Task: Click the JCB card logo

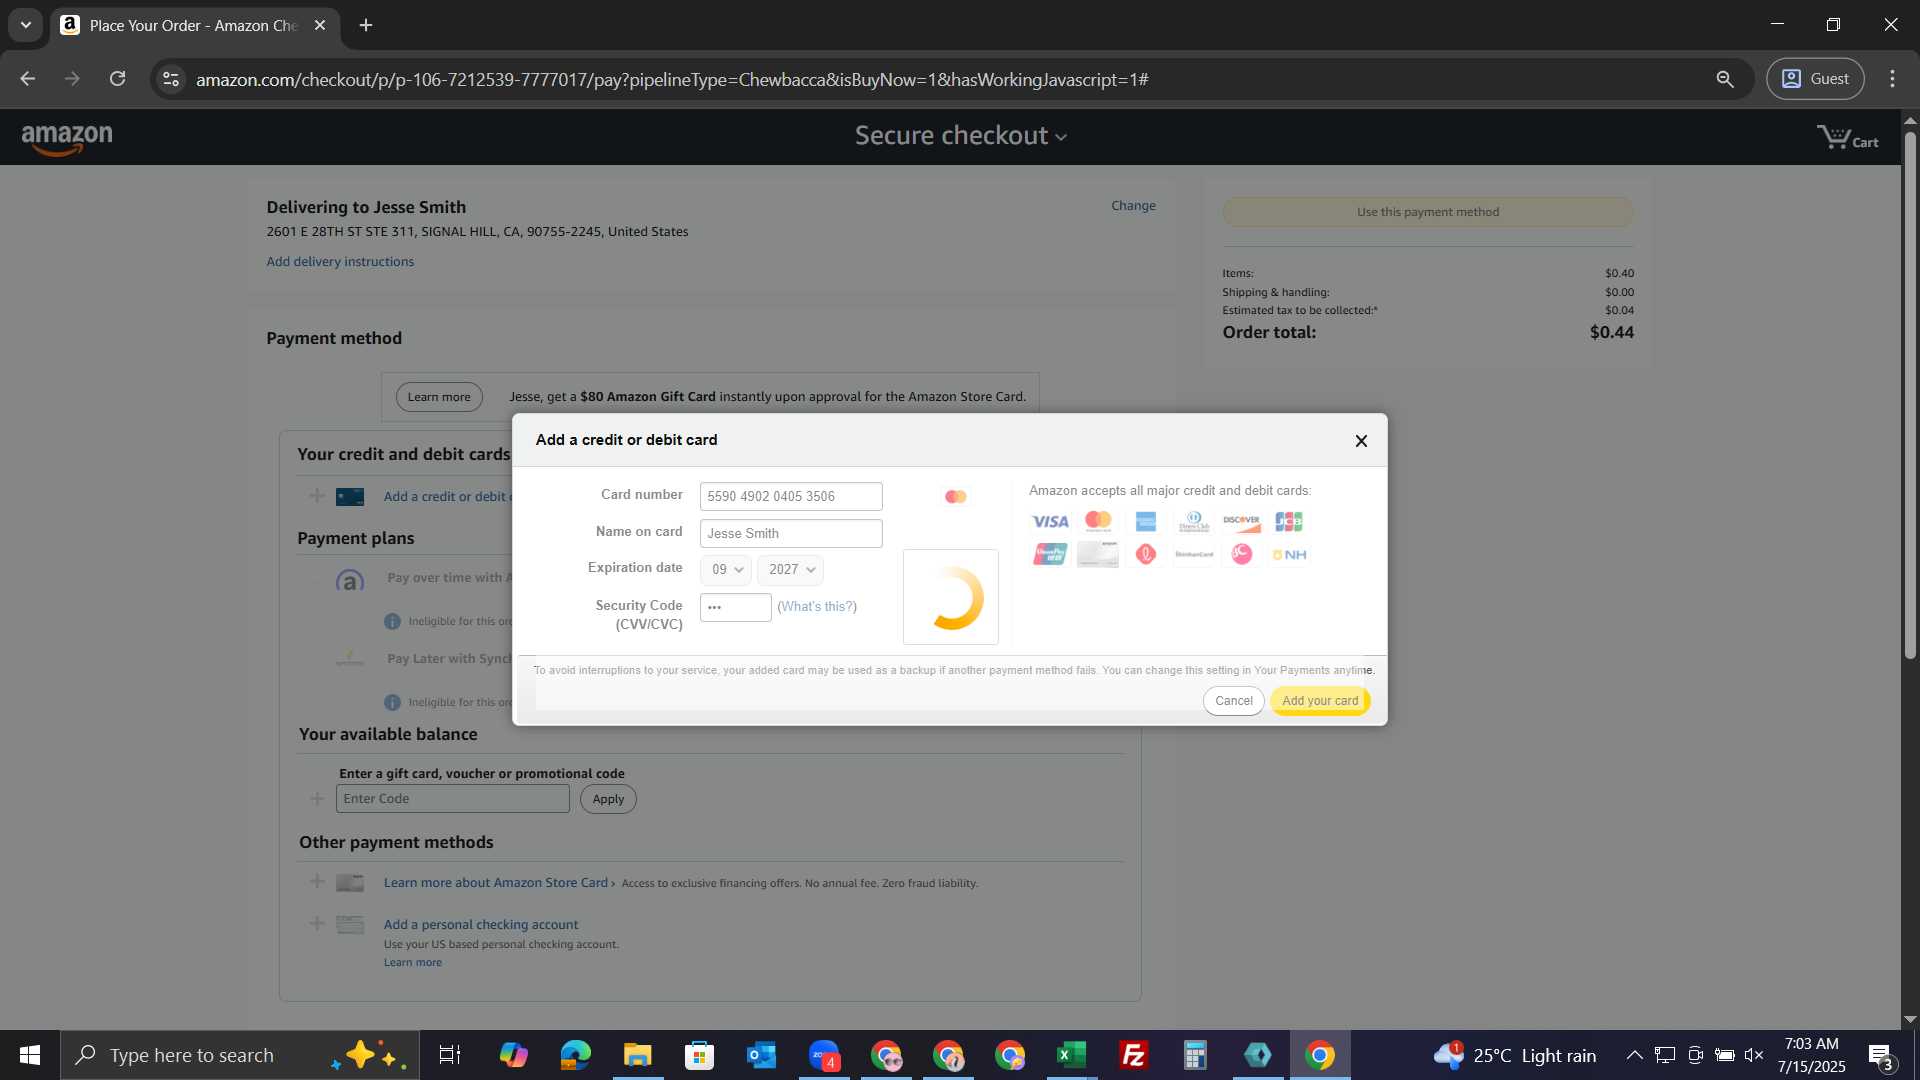Action: (x=1289, y=521)
